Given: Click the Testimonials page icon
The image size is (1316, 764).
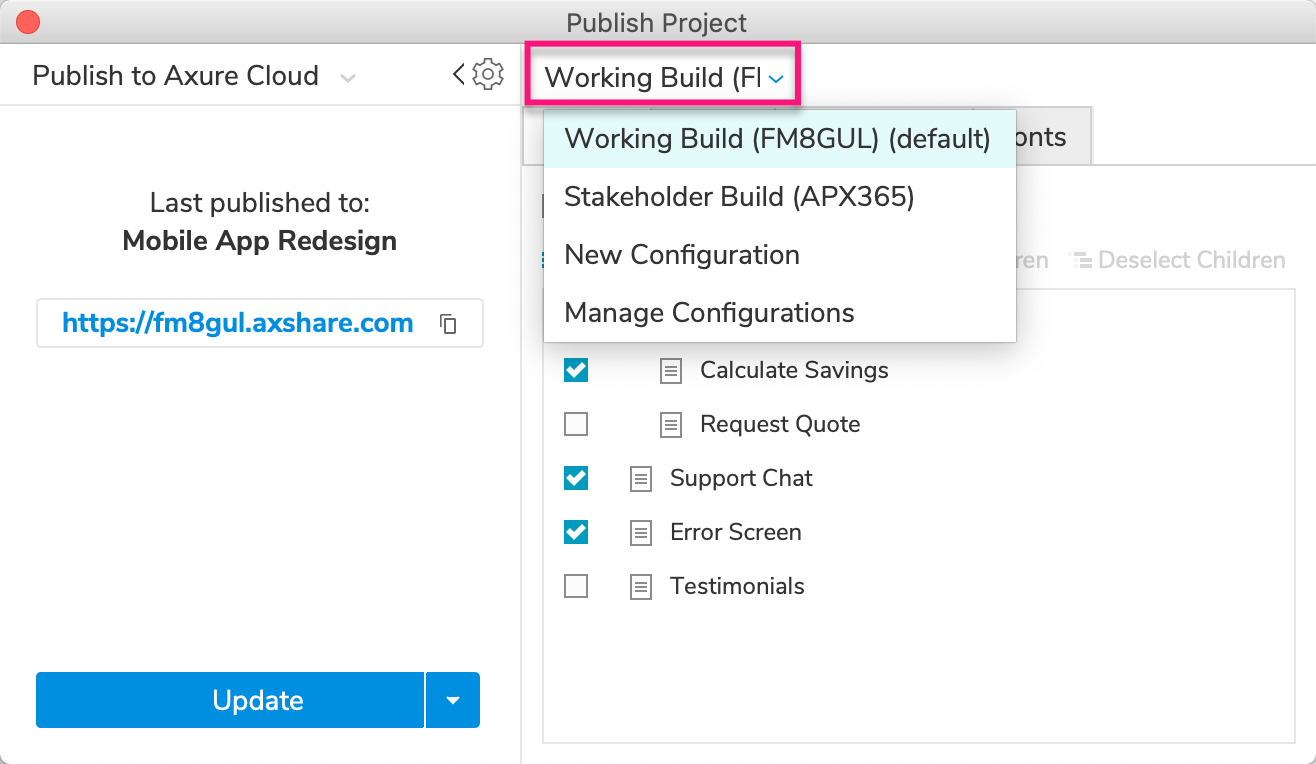Looking at the screenshot, I should point(641,587).
